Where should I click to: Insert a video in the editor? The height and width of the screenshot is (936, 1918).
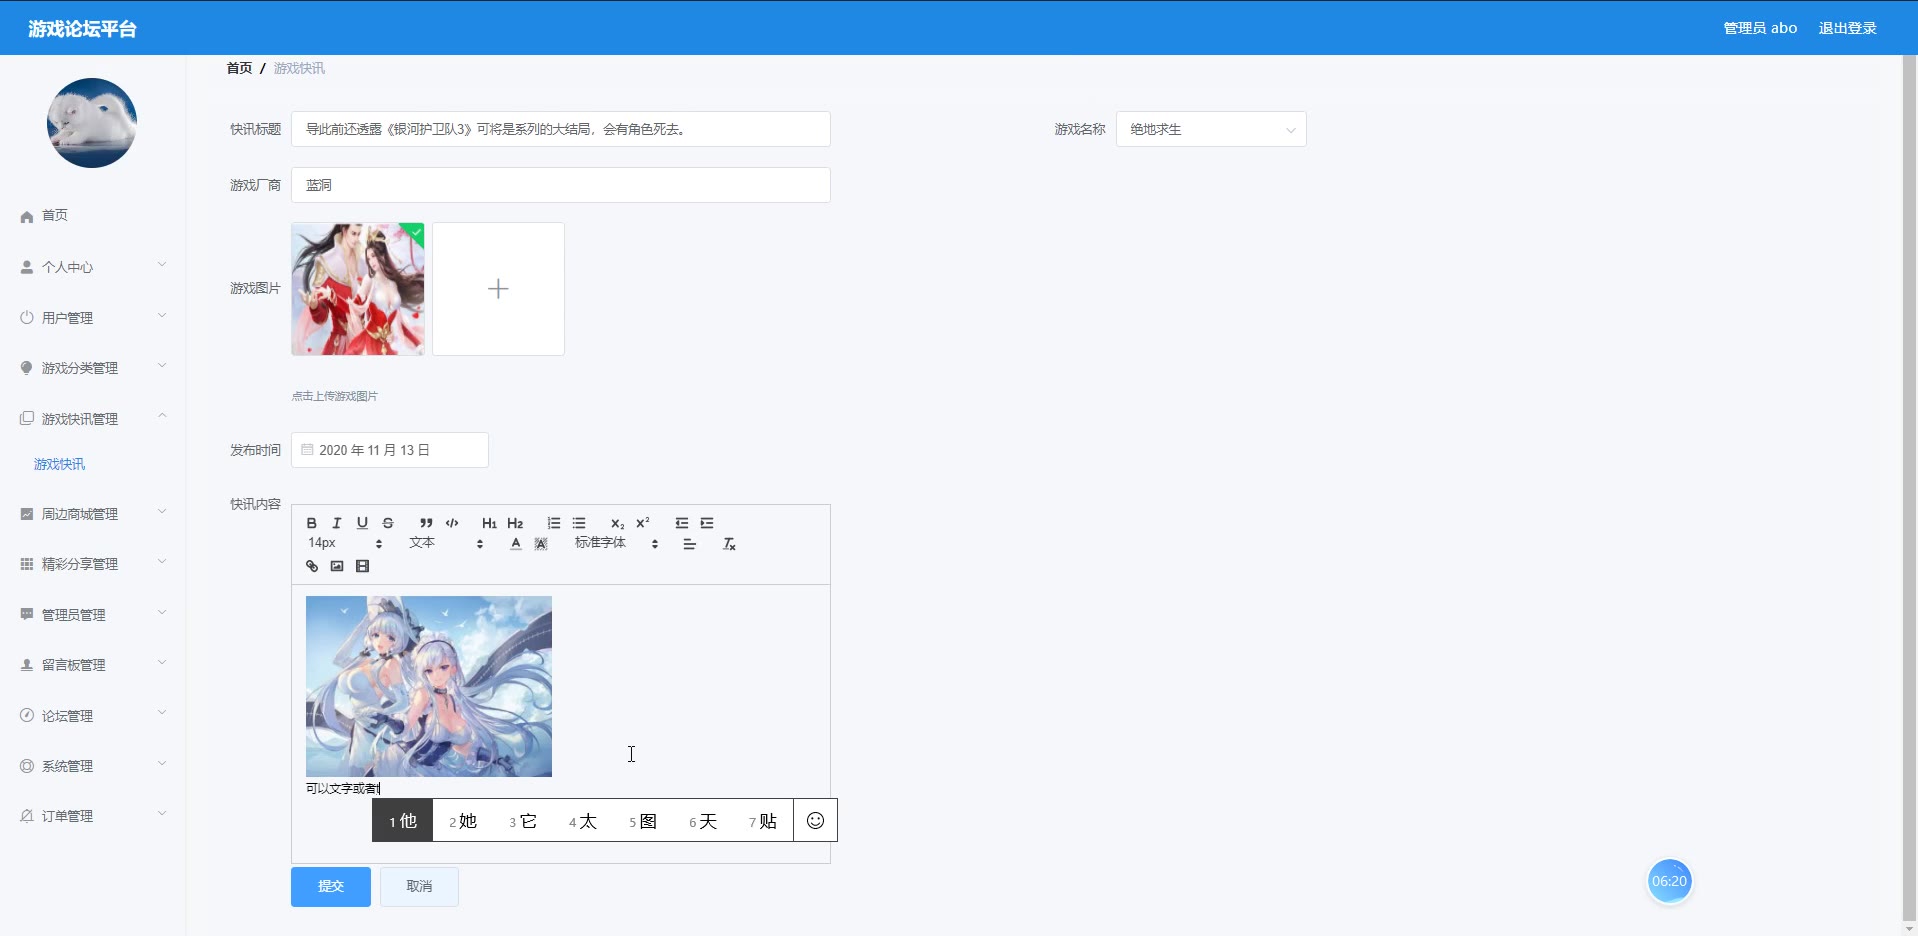pos(362,566)
